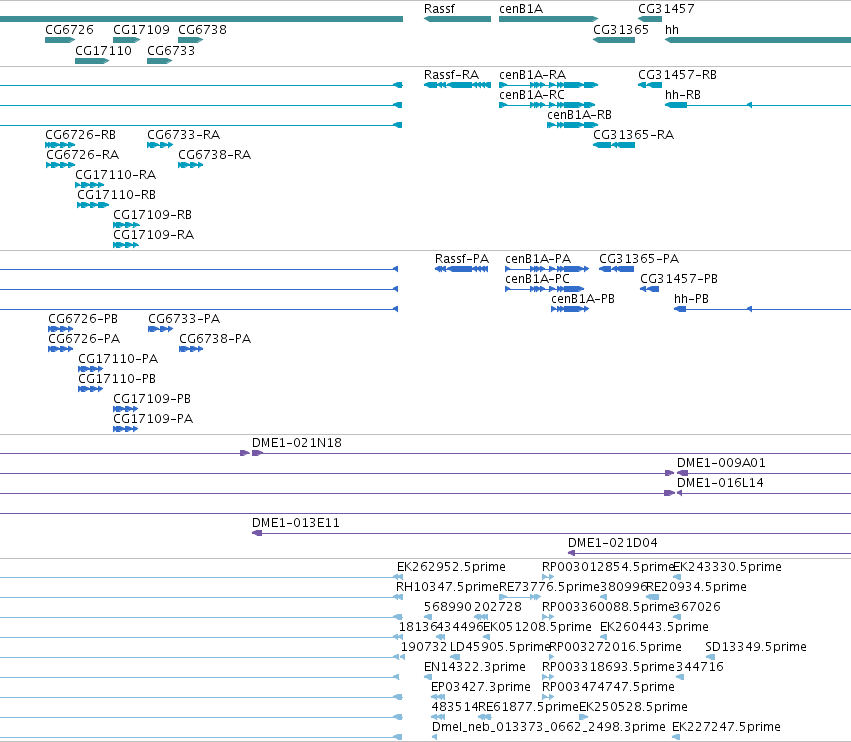Click the CG6738-RA transcript
The width and height of the screenshot is (851, 742).
point(190,165)
